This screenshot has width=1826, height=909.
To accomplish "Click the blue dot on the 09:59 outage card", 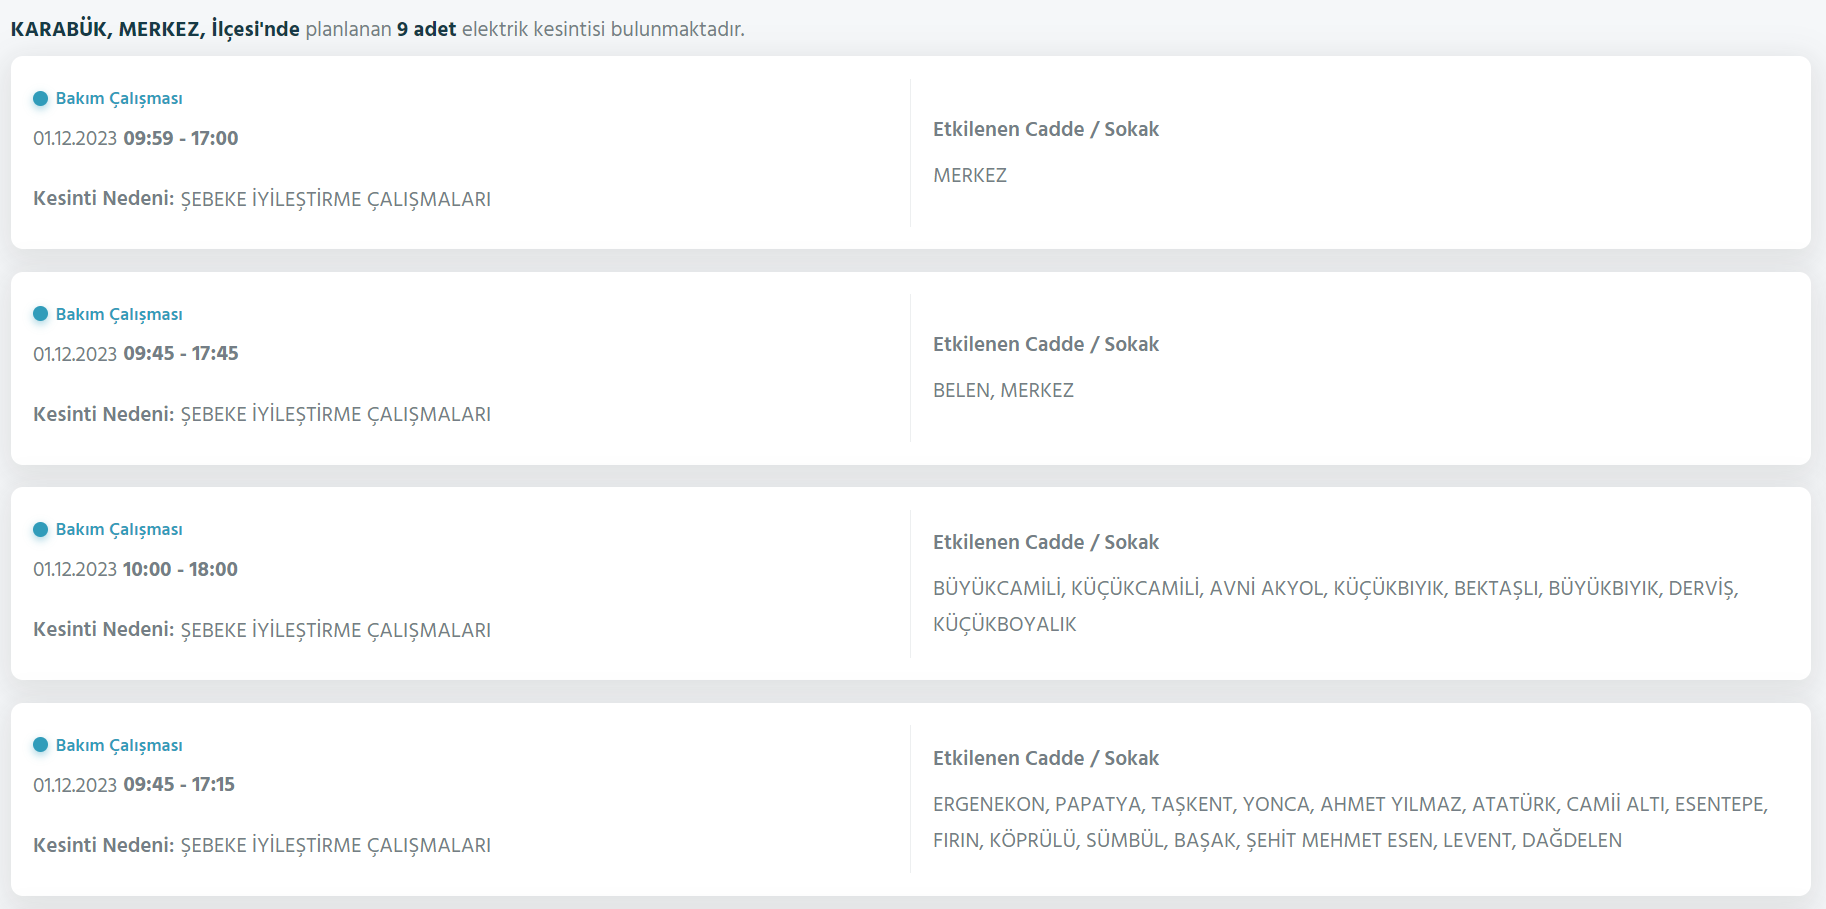I will [x=40, y=98].
